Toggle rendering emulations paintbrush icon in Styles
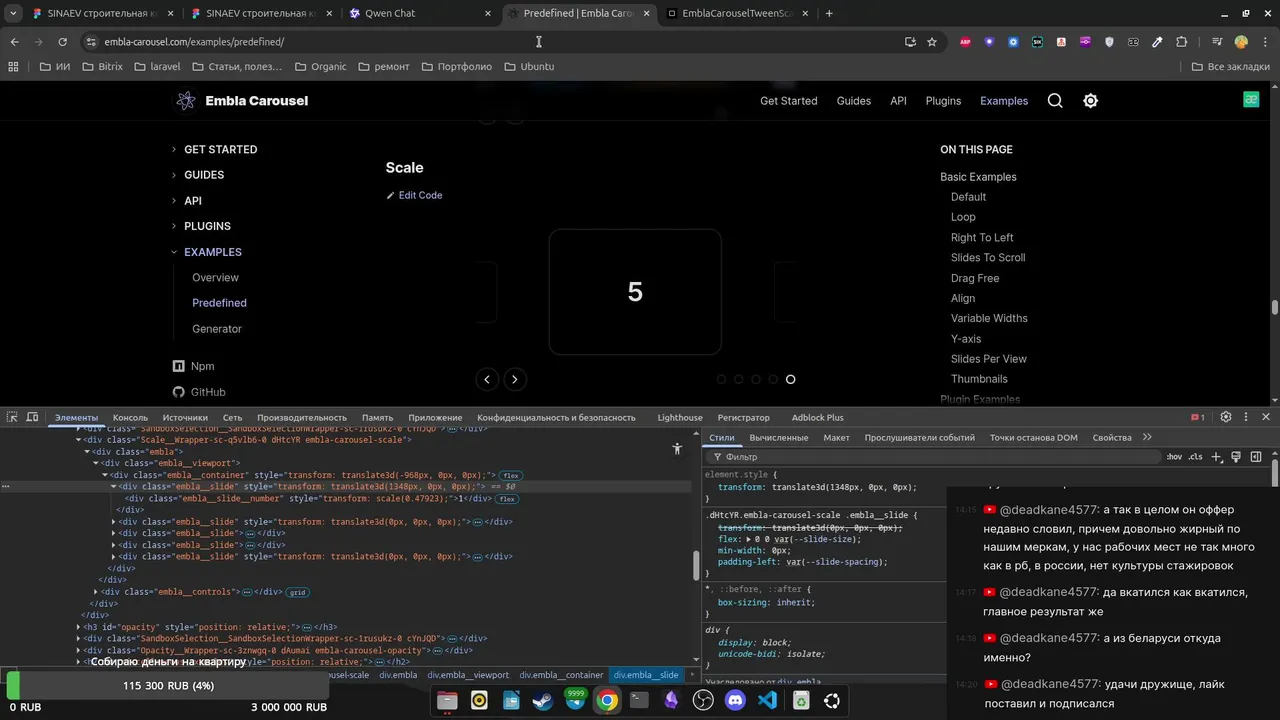 [x=1236, y=457]
